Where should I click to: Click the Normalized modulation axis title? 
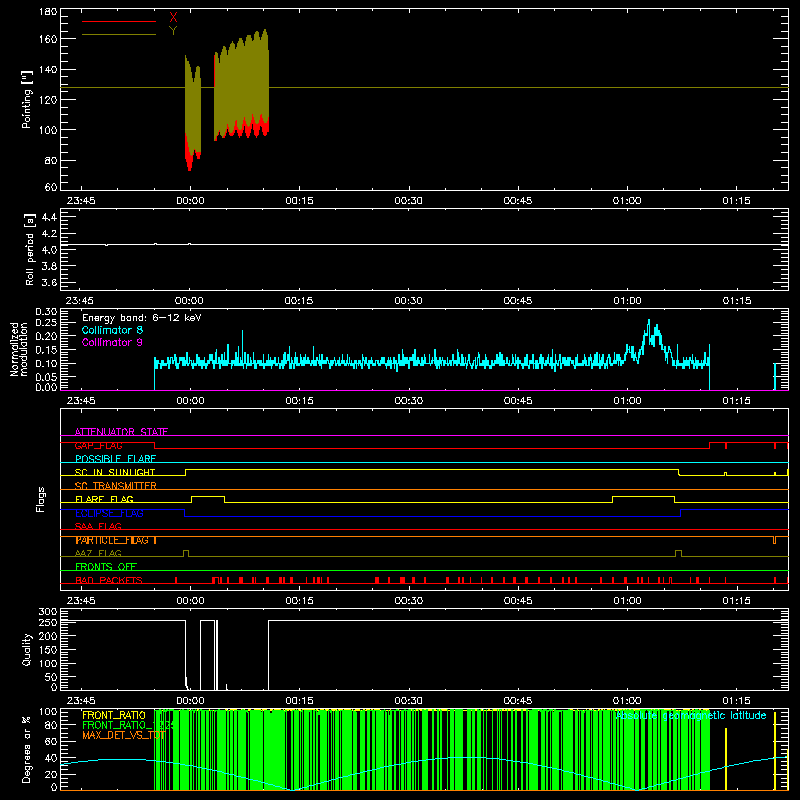pos(19,349)
